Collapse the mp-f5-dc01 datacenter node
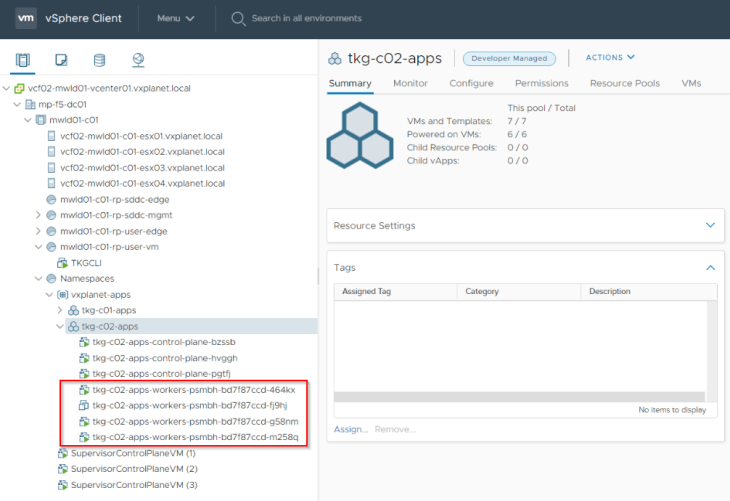This screenshot has width=730, height=501. coord(17,104)
